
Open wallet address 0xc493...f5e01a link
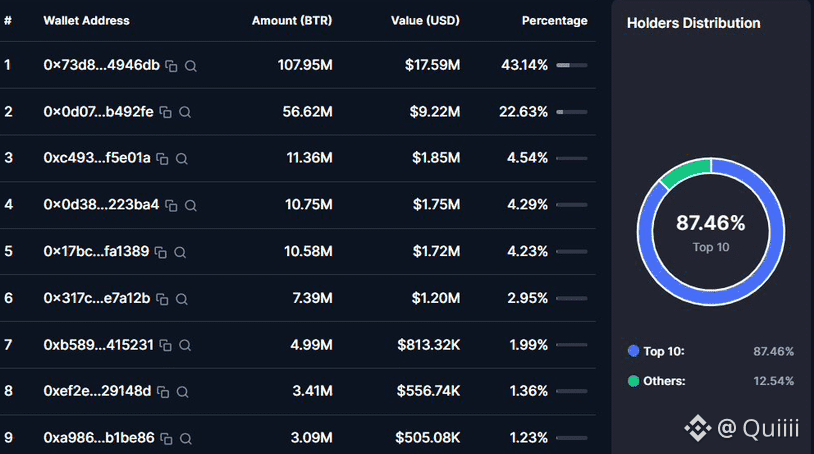97,158
